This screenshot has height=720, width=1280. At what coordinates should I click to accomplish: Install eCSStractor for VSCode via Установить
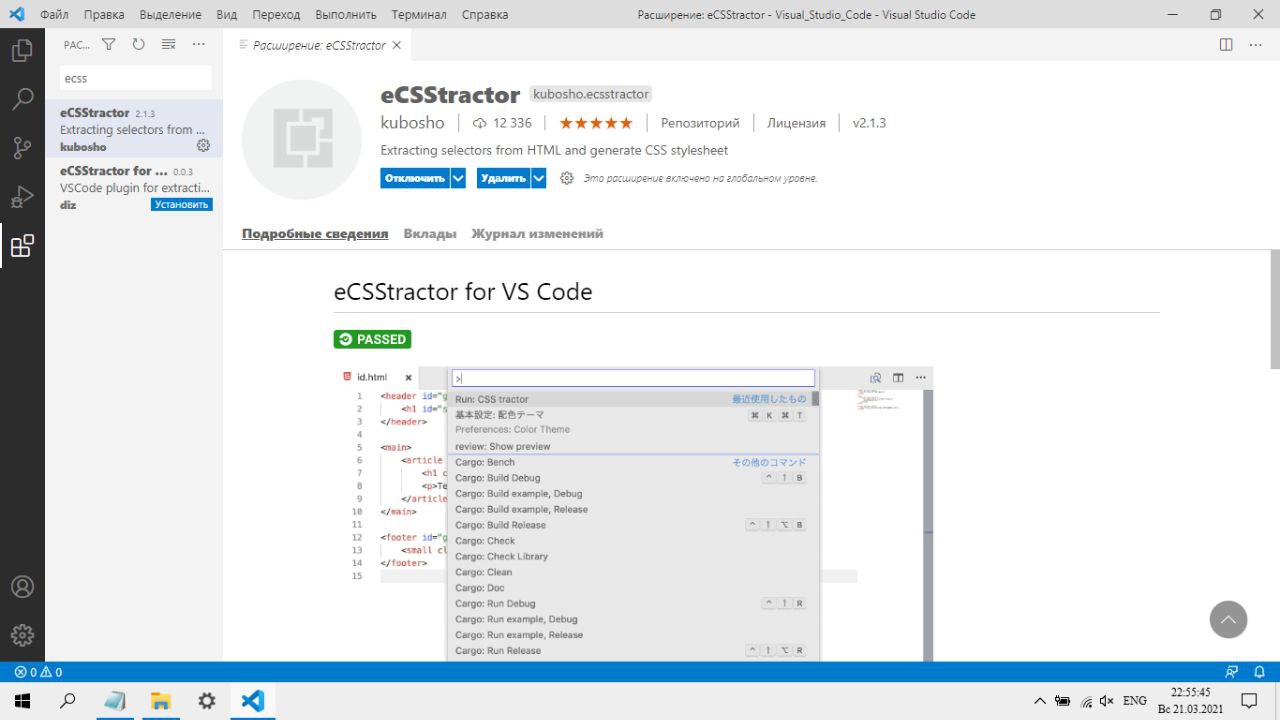pyautogui.click(x=182, y=204)
